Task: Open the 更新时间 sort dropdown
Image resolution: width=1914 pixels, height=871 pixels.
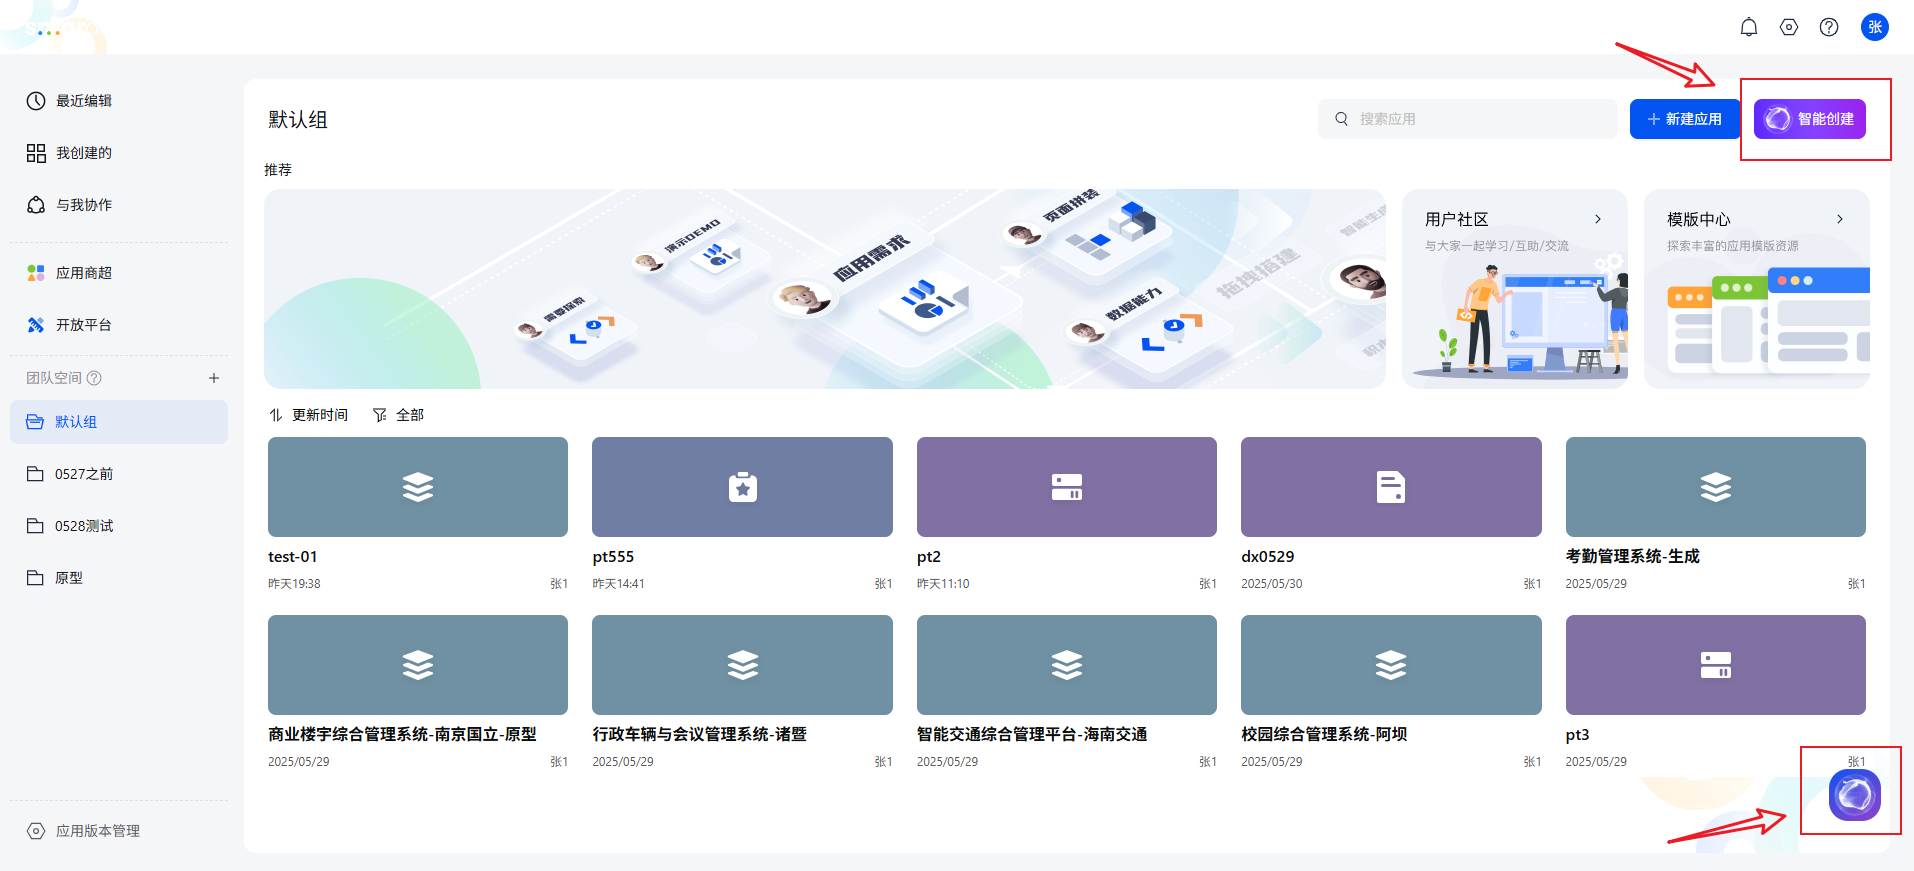Action: [x=308, y=415]
